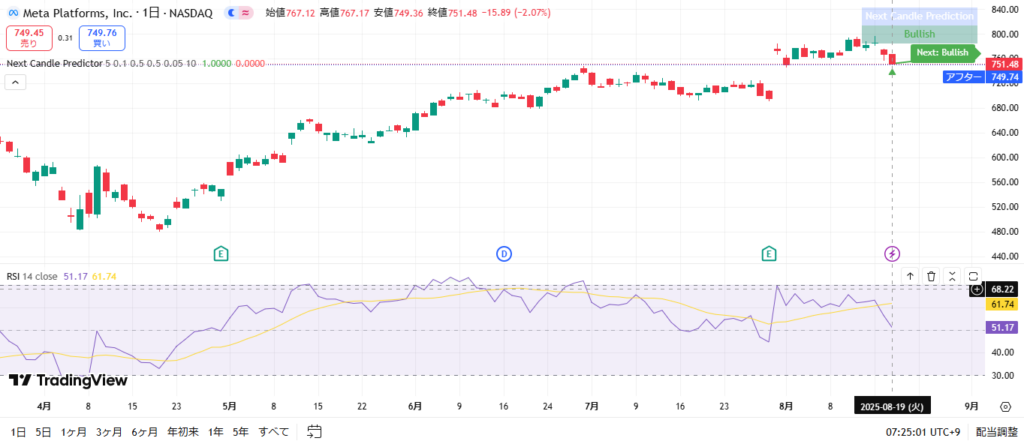Delete RSI pane with trash icon
Image resolution: width=1024 pixels, height=444 pixels.
click(x=931, y=276)
